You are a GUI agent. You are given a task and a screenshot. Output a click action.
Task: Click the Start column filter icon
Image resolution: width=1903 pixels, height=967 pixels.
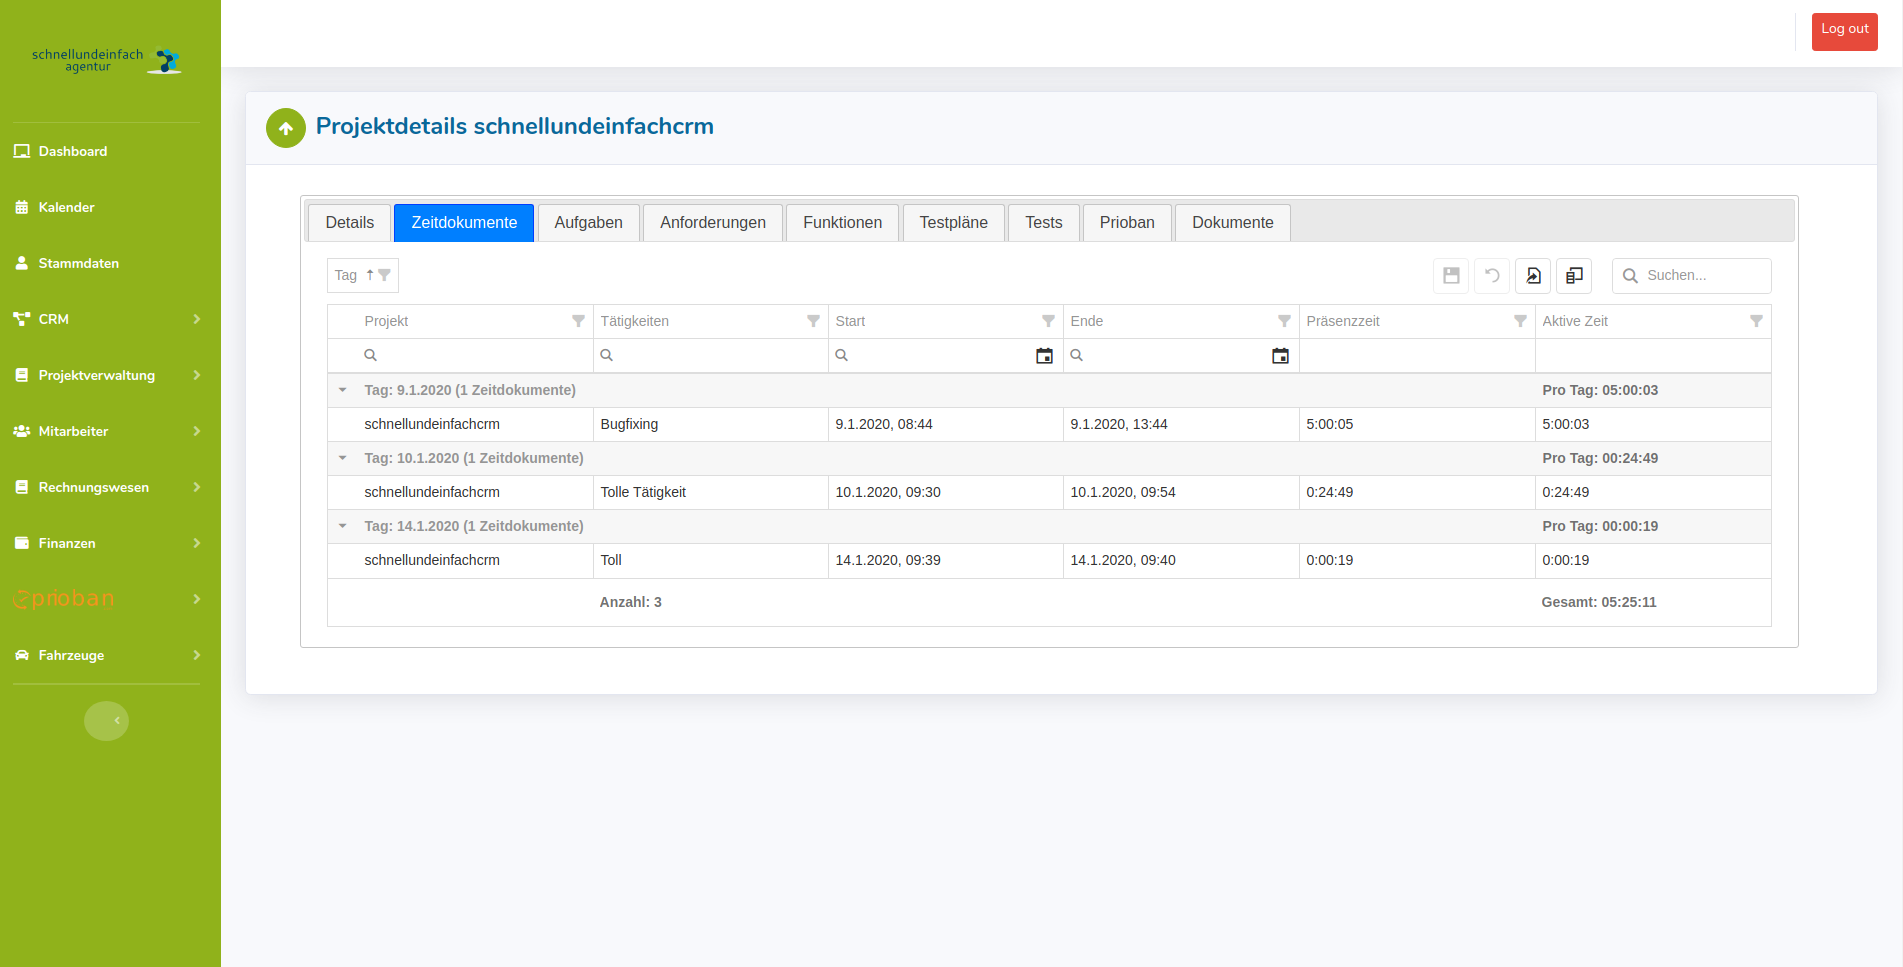(x=1048, y=321)
